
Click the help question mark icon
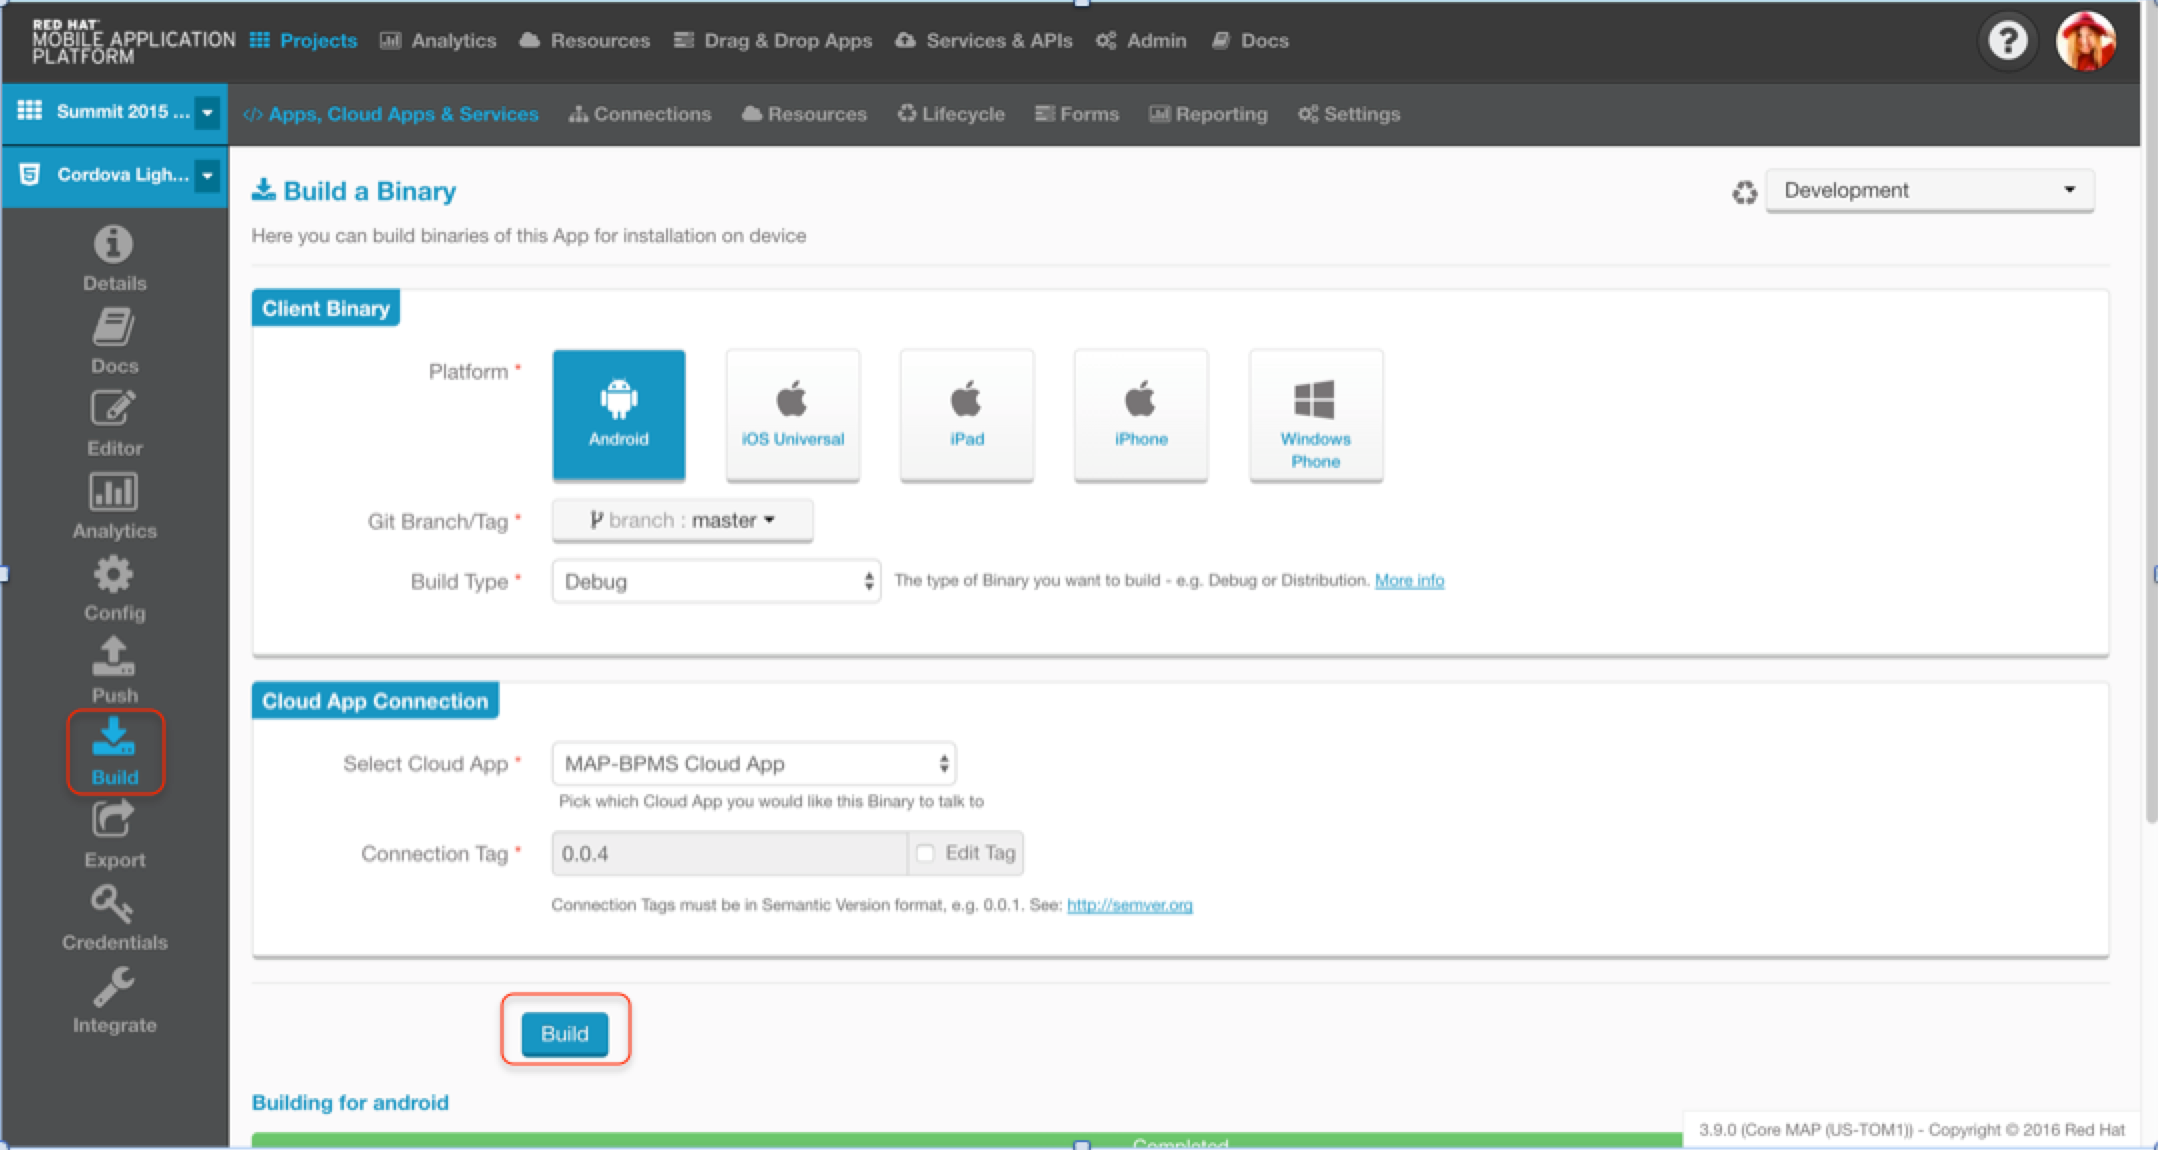click(x=2006, y=41)
